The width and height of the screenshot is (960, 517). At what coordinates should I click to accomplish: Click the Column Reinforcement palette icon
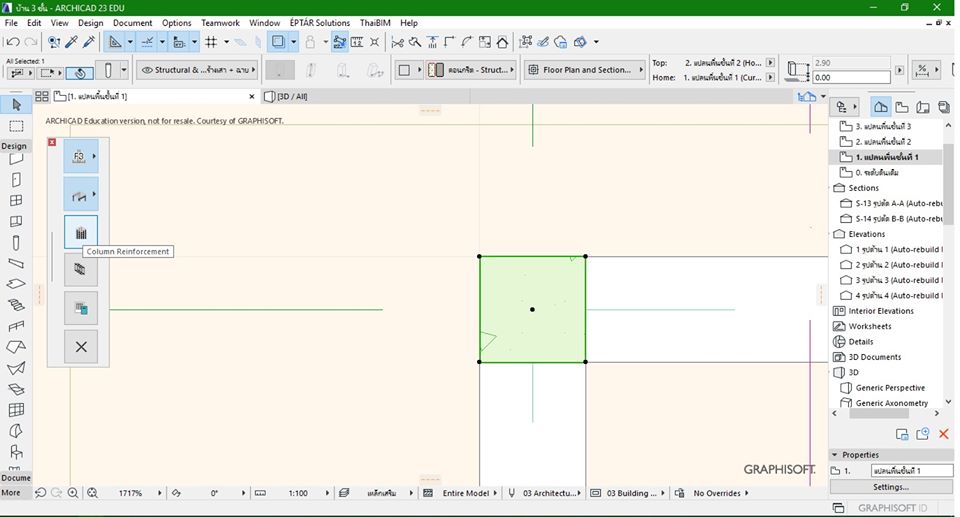coord(81,232)
